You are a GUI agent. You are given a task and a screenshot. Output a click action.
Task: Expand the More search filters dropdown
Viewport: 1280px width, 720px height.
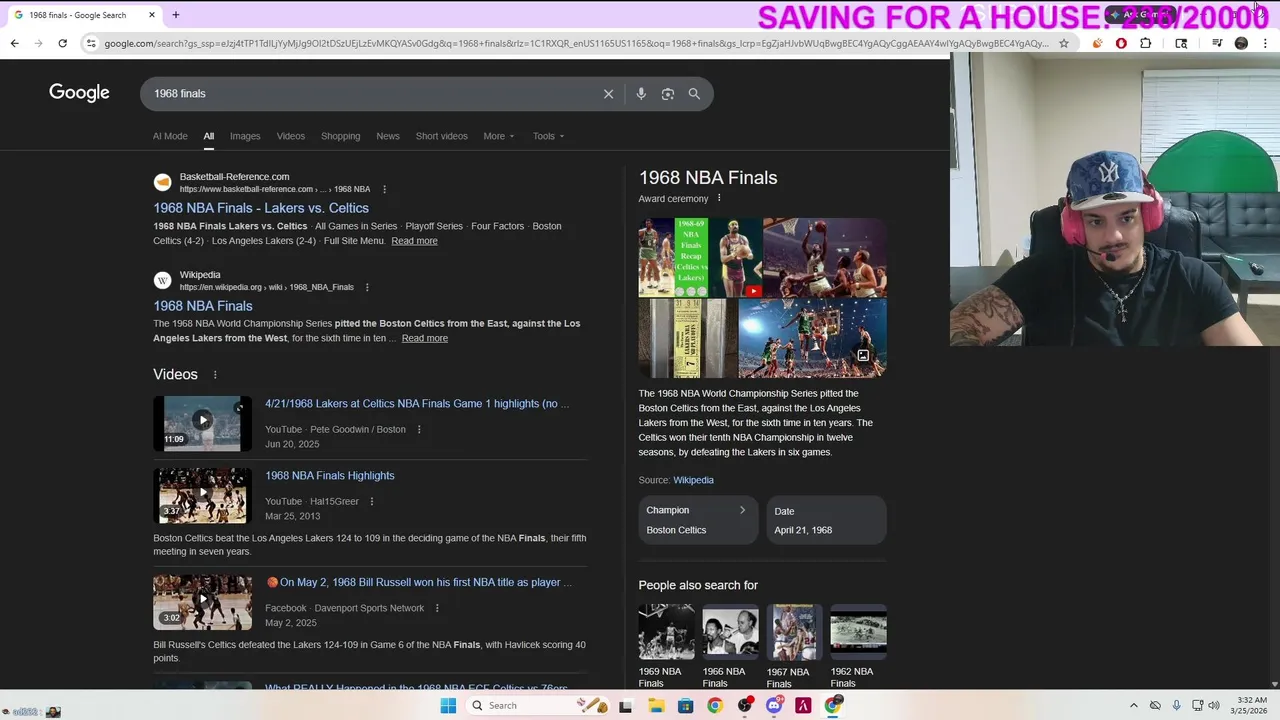(x=499, y=136)
